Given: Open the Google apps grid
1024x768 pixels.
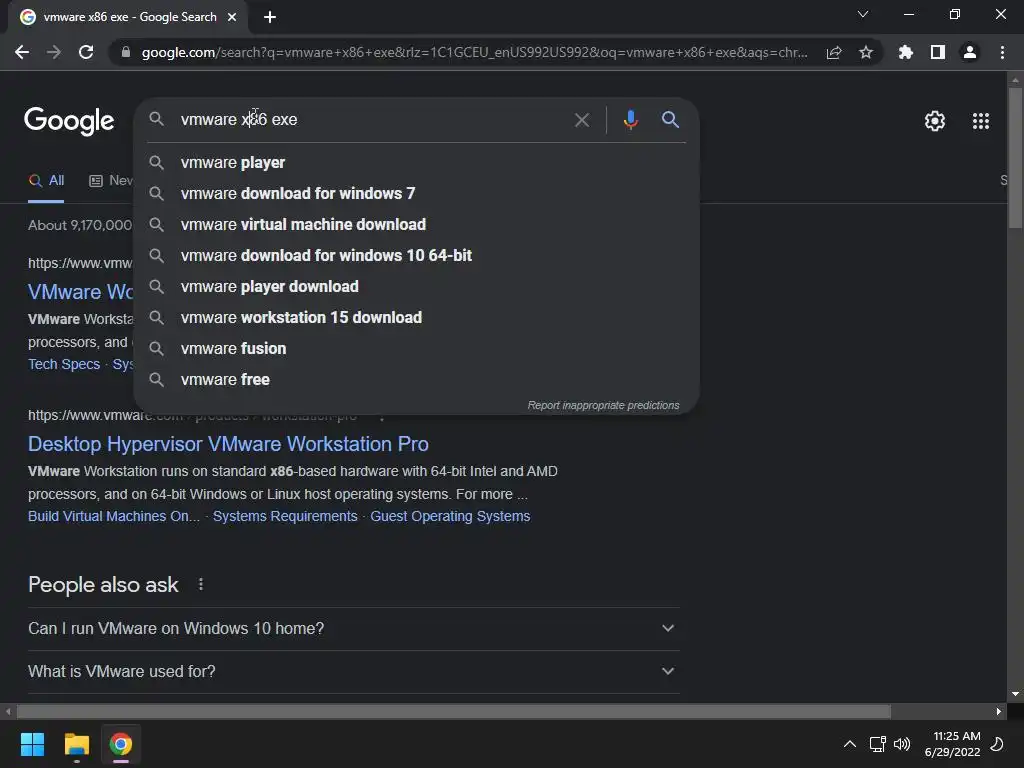Looking at the screenshot, I should 981,121.
